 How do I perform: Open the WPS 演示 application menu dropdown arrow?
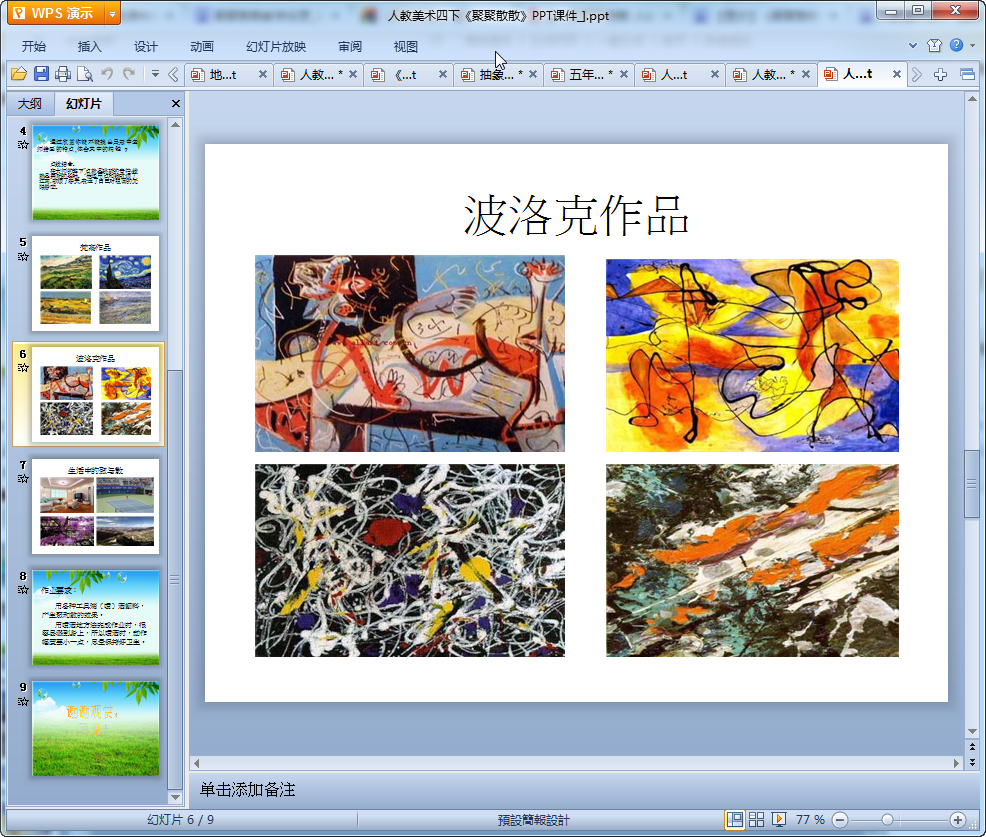112,13
